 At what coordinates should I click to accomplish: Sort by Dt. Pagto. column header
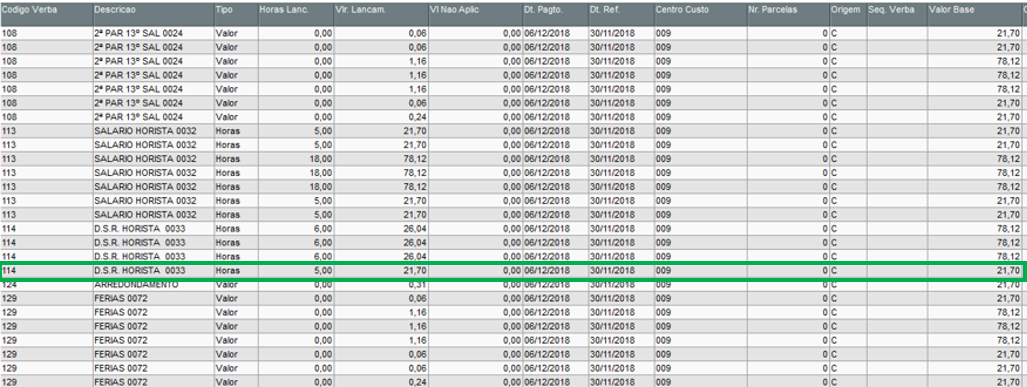point(555,14)
